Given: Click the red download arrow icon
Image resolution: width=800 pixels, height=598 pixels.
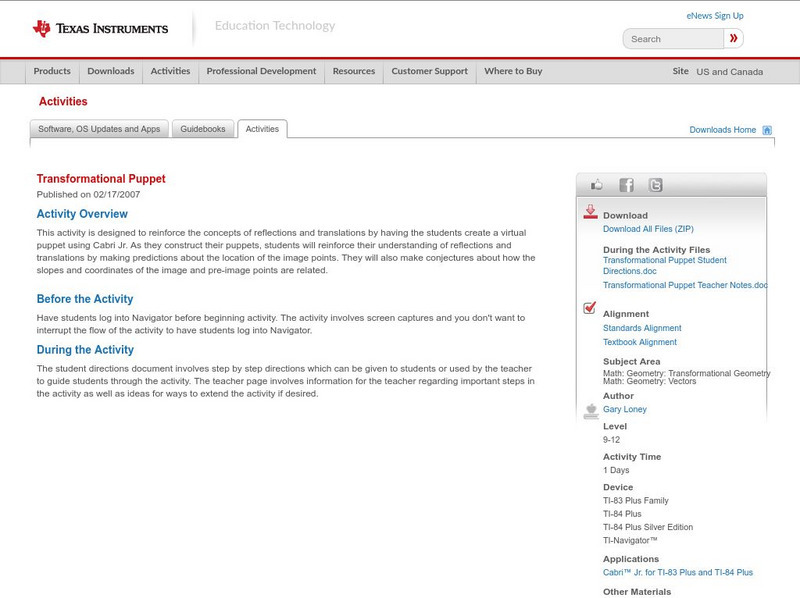Looking at the screenshot, I should coord(590,212).
